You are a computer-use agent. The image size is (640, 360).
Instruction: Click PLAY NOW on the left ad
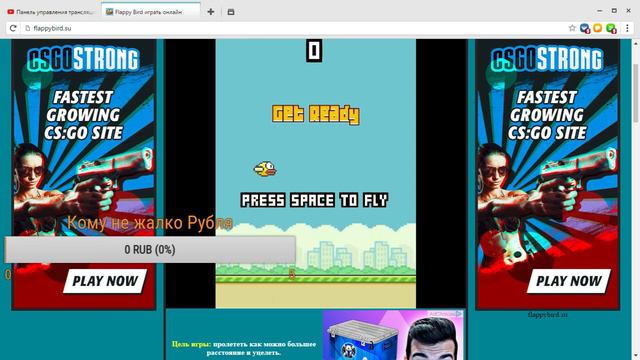[x=105, y=281]
